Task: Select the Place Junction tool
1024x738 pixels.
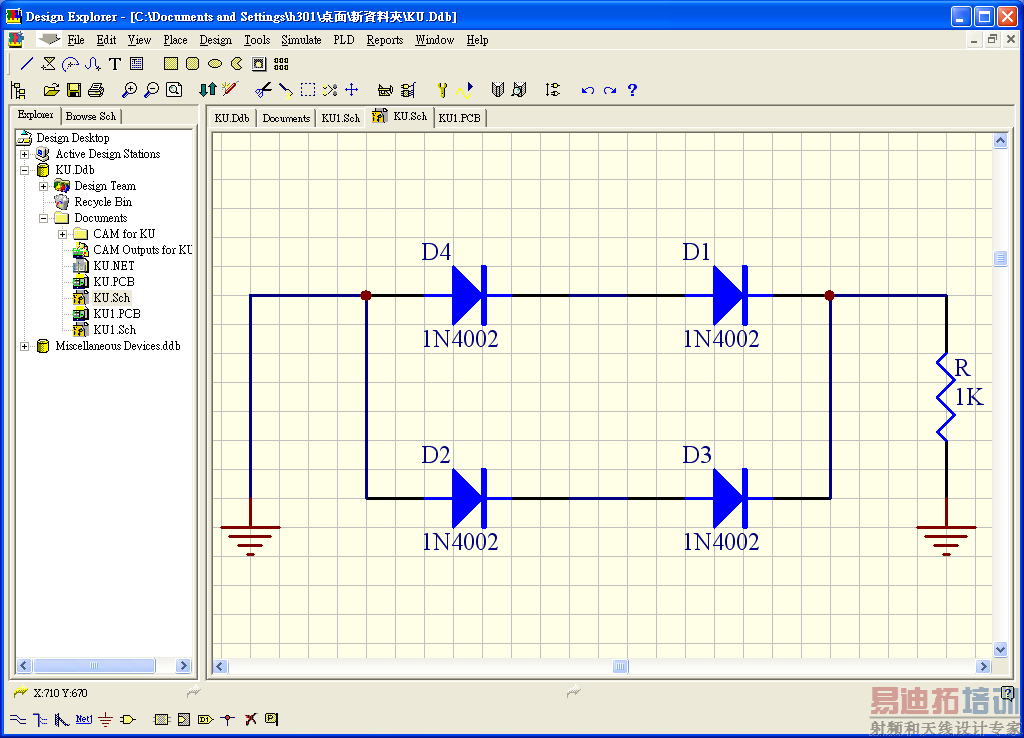Action: pyautogui.click(x=228, y=720)
